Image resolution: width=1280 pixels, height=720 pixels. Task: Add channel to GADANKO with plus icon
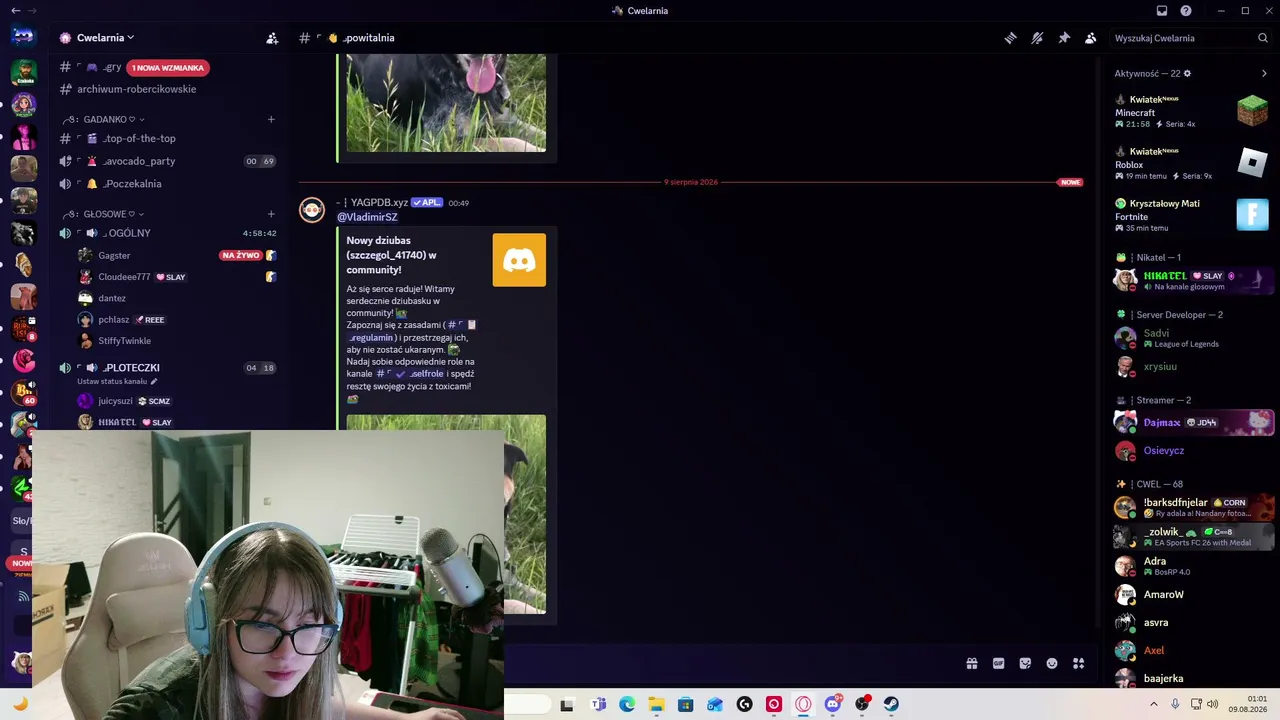[271, 119]
